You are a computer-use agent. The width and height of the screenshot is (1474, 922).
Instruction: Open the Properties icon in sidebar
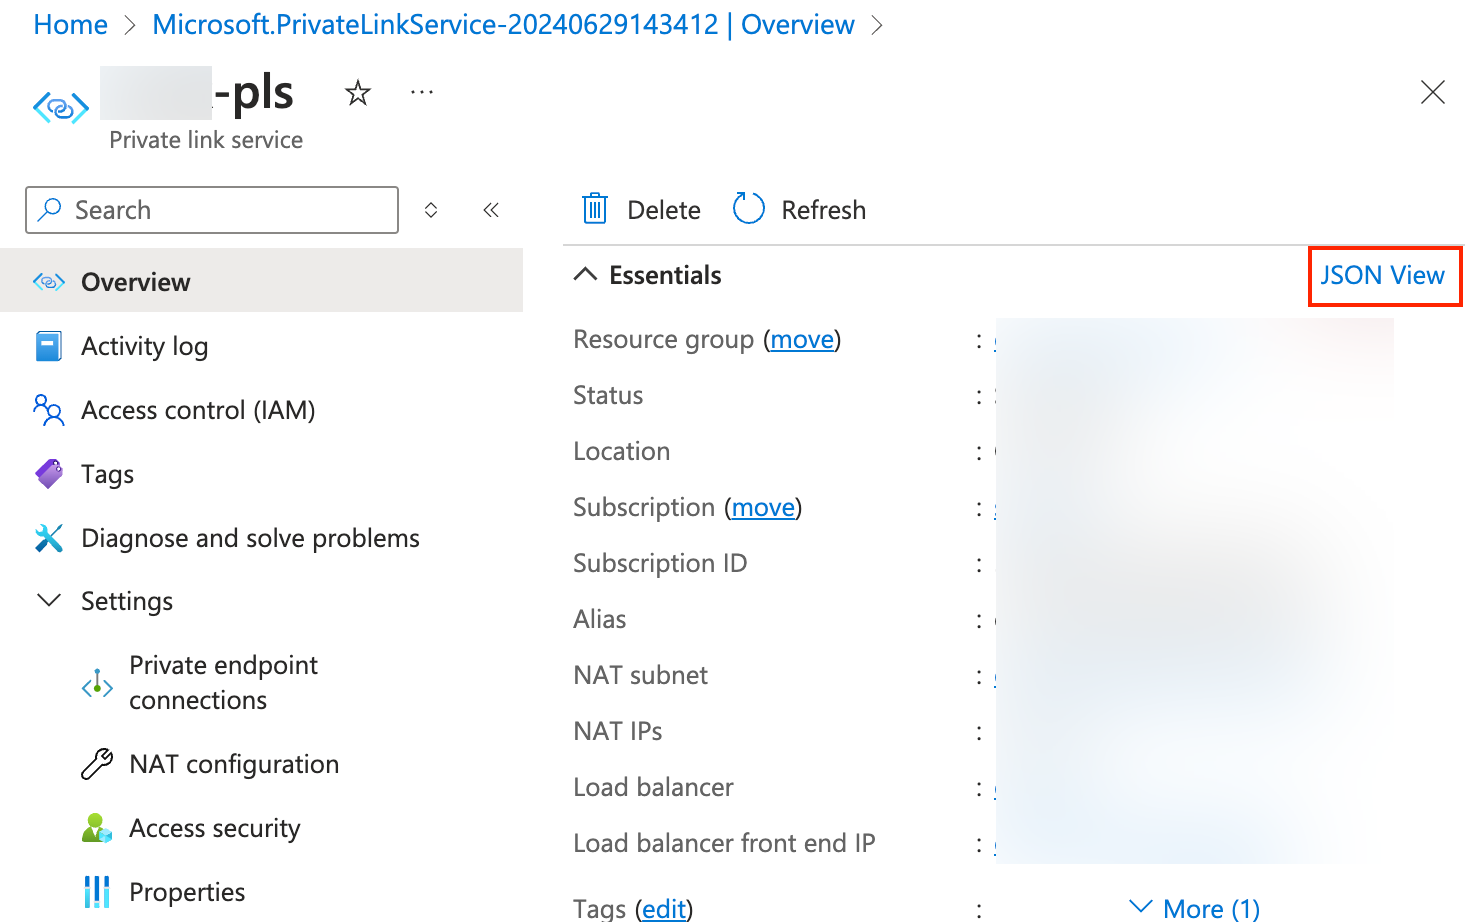tap(96, 891)
